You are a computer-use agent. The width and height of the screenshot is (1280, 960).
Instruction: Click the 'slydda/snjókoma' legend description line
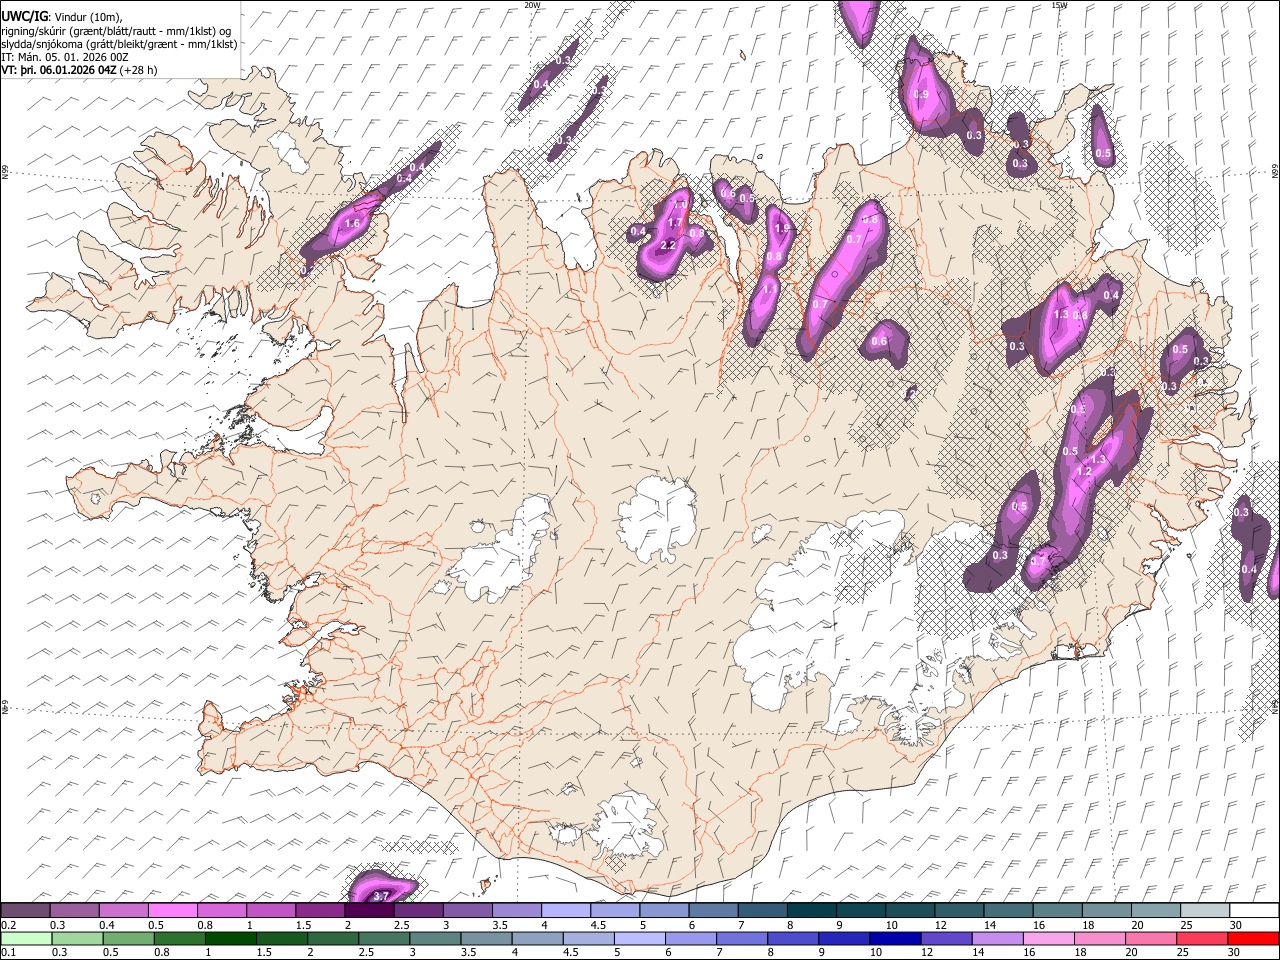119,44
